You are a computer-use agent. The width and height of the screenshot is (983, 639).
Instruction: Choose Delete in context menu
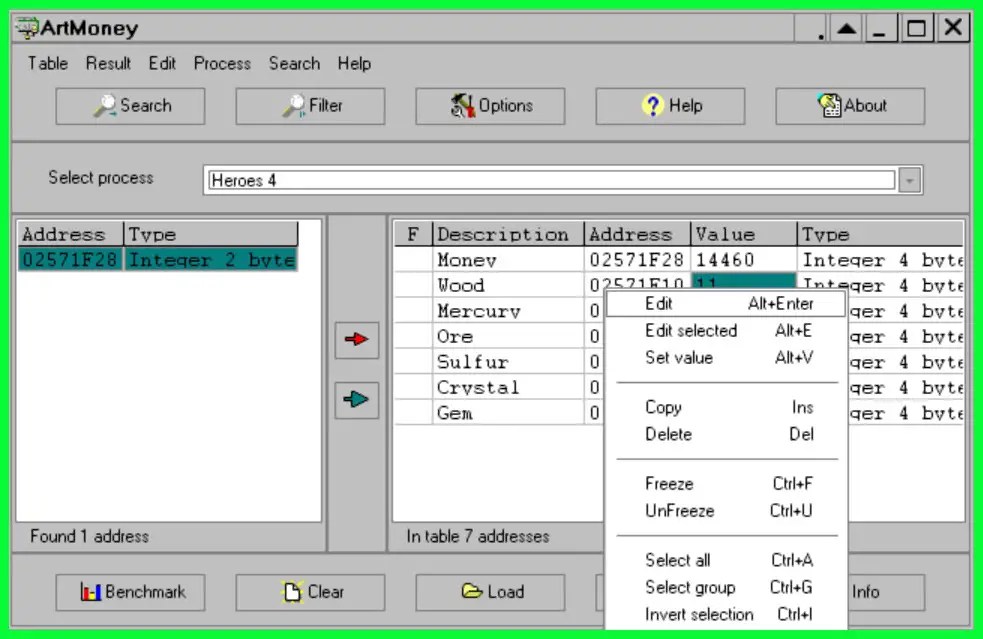pyautogui.click(x=726, y=435)
